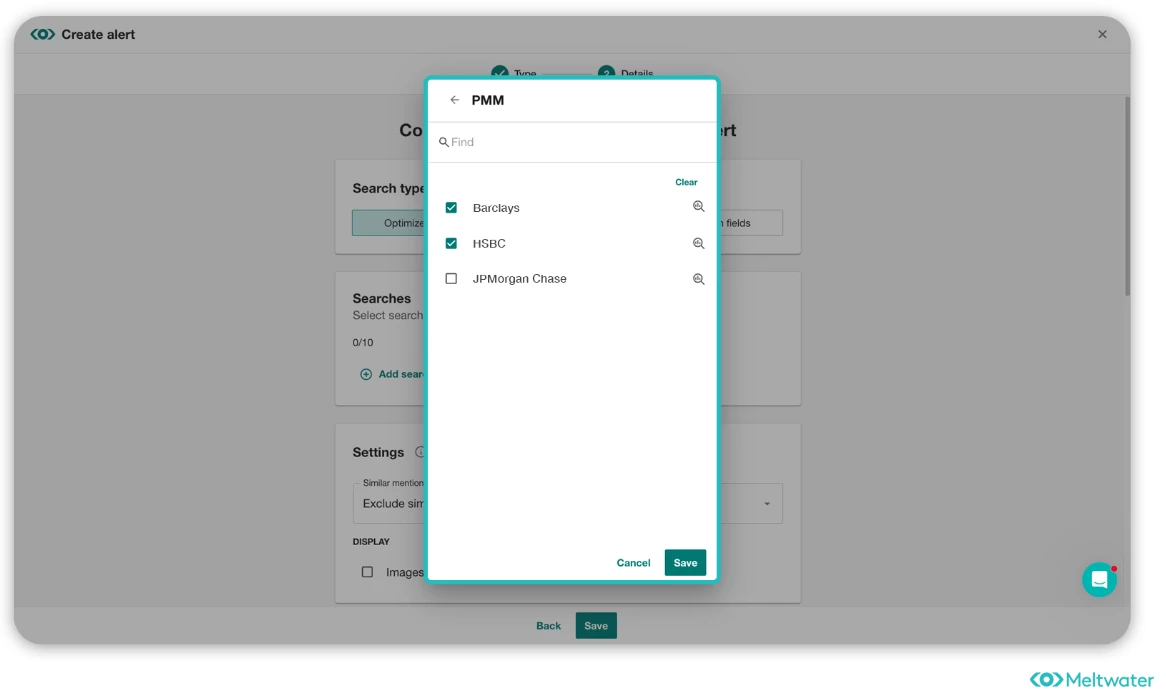Click the Barclays label text
Image resolution: width=1166 pixels, height=696 pixels.
click(496, 207)
